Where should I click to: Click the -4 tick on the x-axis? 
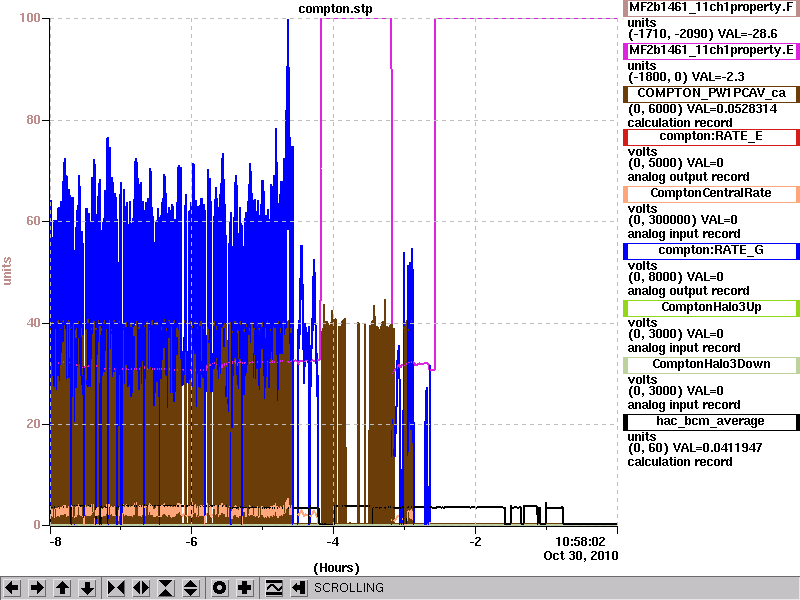pyautogui.click(x=333, y=541)
